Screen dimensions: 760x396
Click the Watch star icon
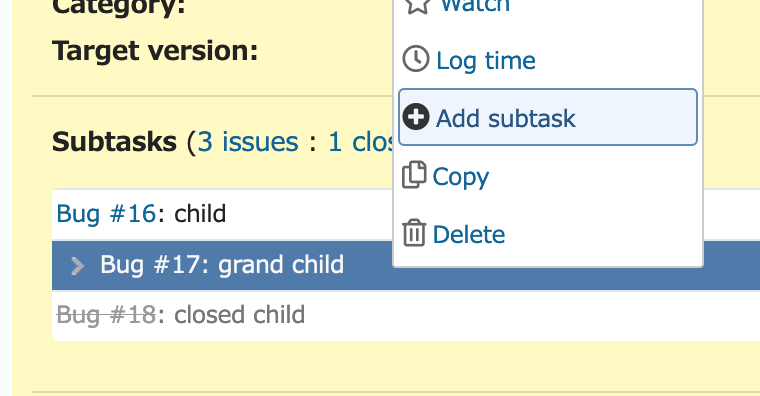point(417,5)
